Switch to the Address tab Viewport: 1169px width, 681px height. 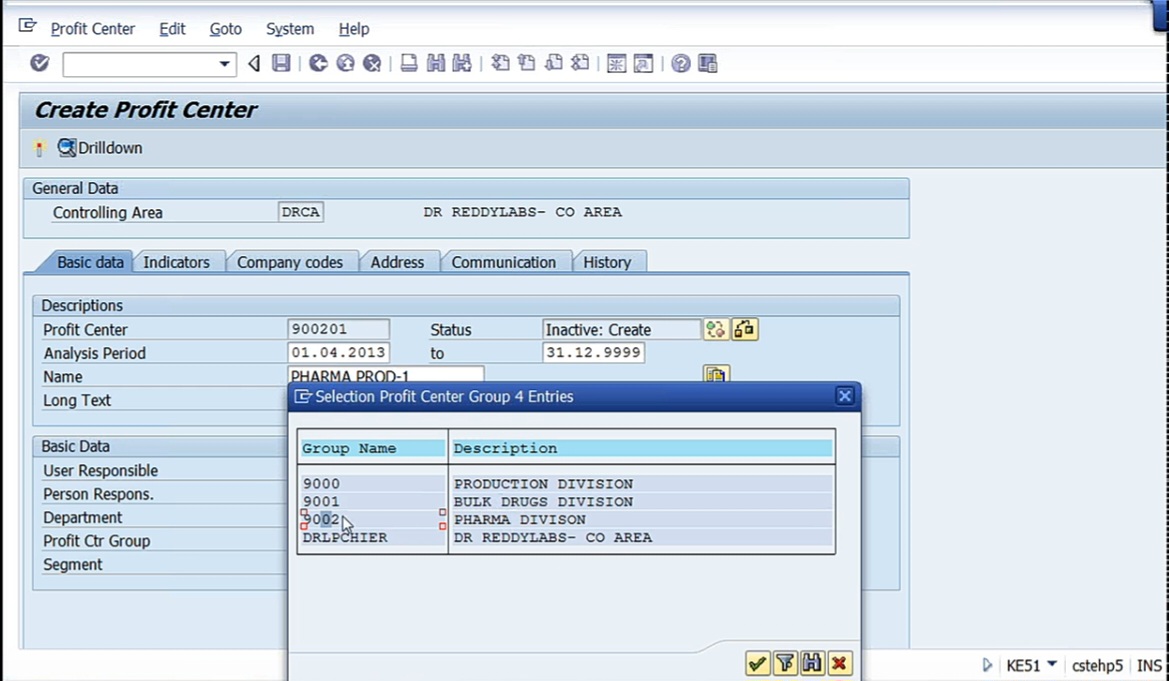397,263
